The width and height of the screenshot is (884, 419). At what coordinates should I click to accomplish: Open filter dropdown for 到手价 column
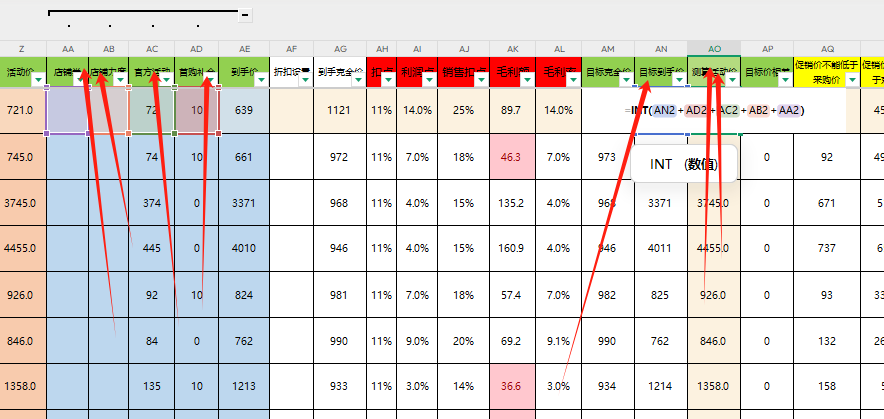click(261, 82)
